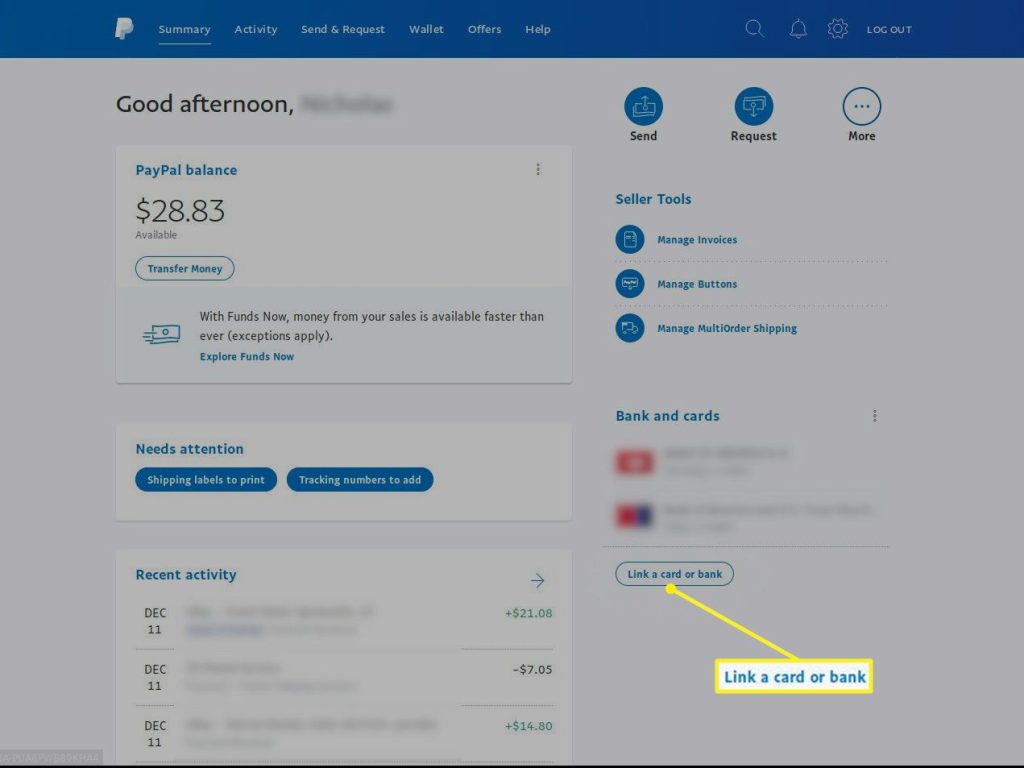Open the Offers tab
The width and height of the screenshot is (1024, 768).
point(485,29)
